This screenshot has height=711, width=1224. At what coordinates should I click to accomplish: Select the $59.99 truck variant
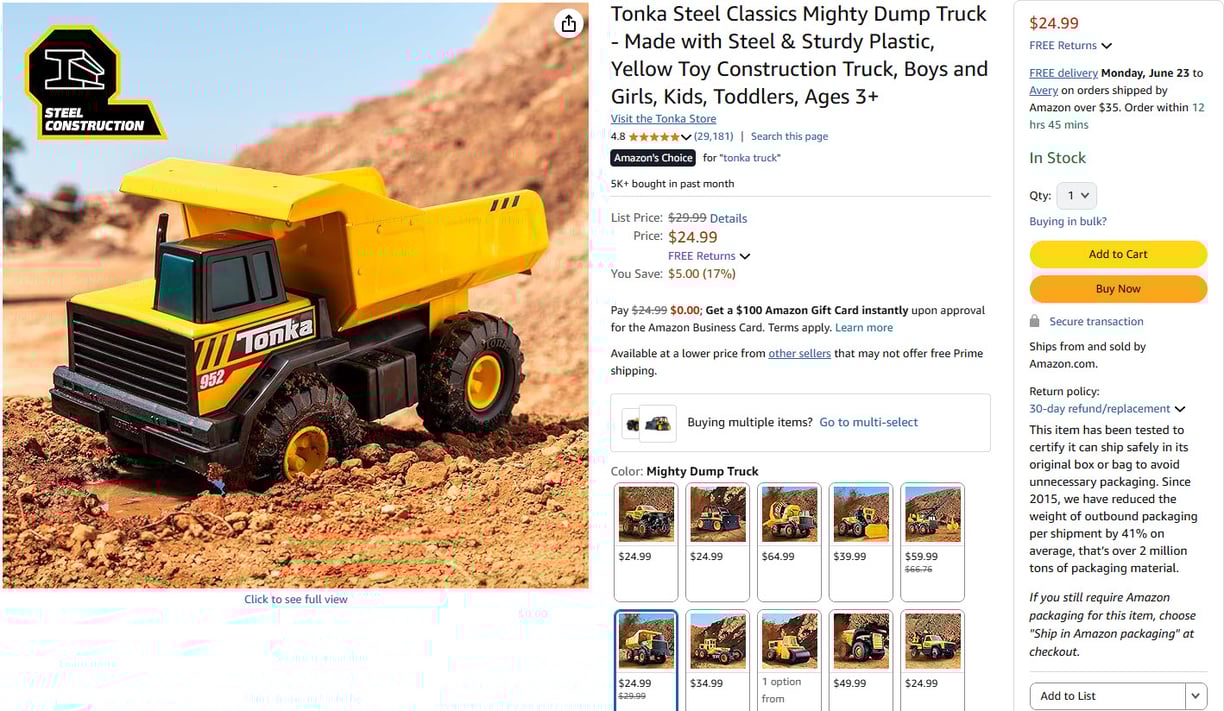tap(933, 542)
